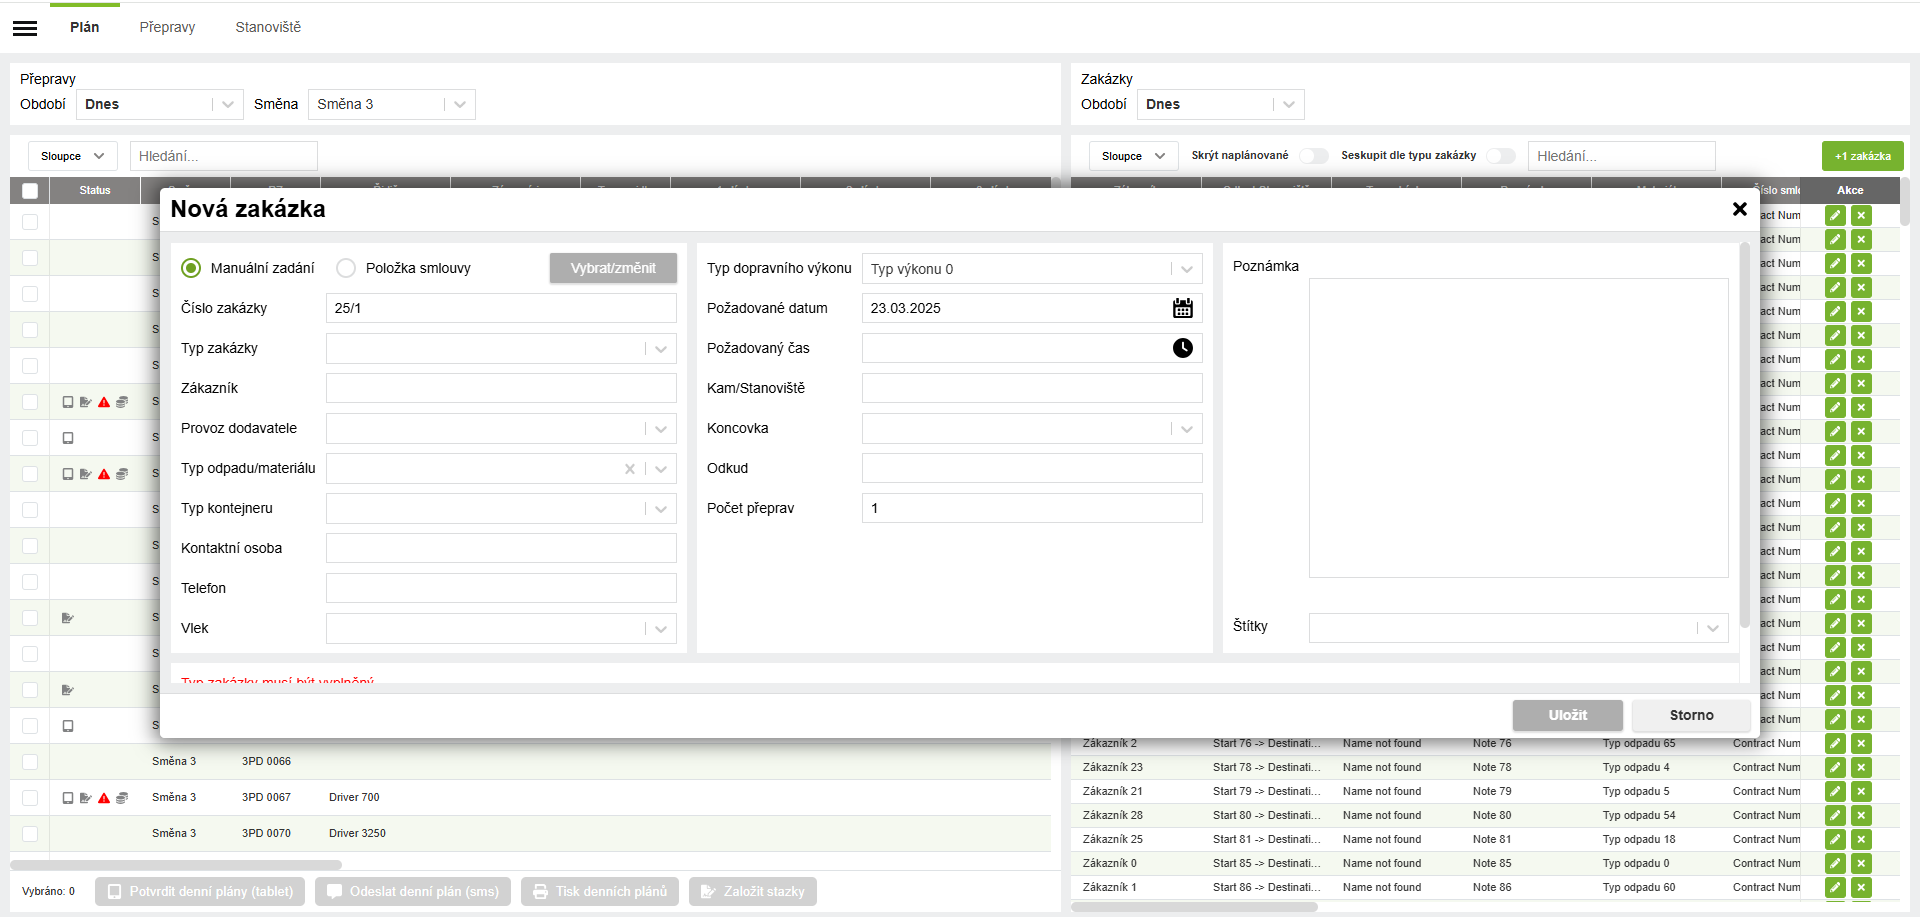Click the Založit stazky button
Viewport: 1920px width, 917px height.
[753, 891]
